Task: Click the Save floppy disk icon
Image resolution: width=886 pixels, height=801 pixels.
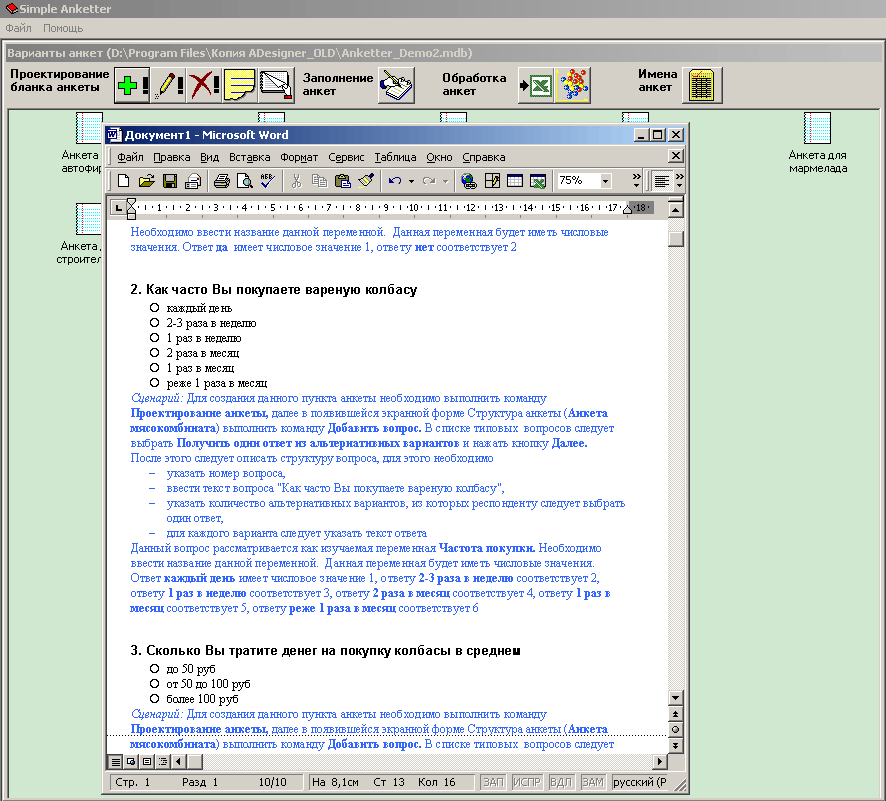Action: [x=170, y=181]
